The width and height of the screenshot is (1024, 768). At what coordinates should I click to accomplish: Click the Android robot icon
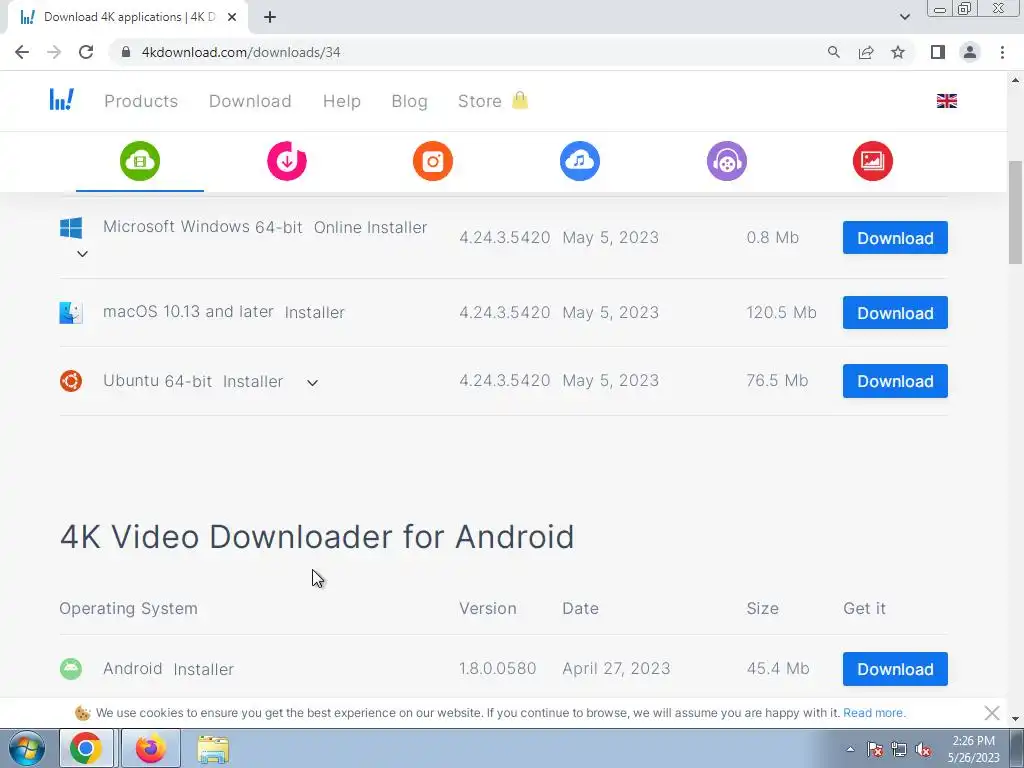coord(71,669)
